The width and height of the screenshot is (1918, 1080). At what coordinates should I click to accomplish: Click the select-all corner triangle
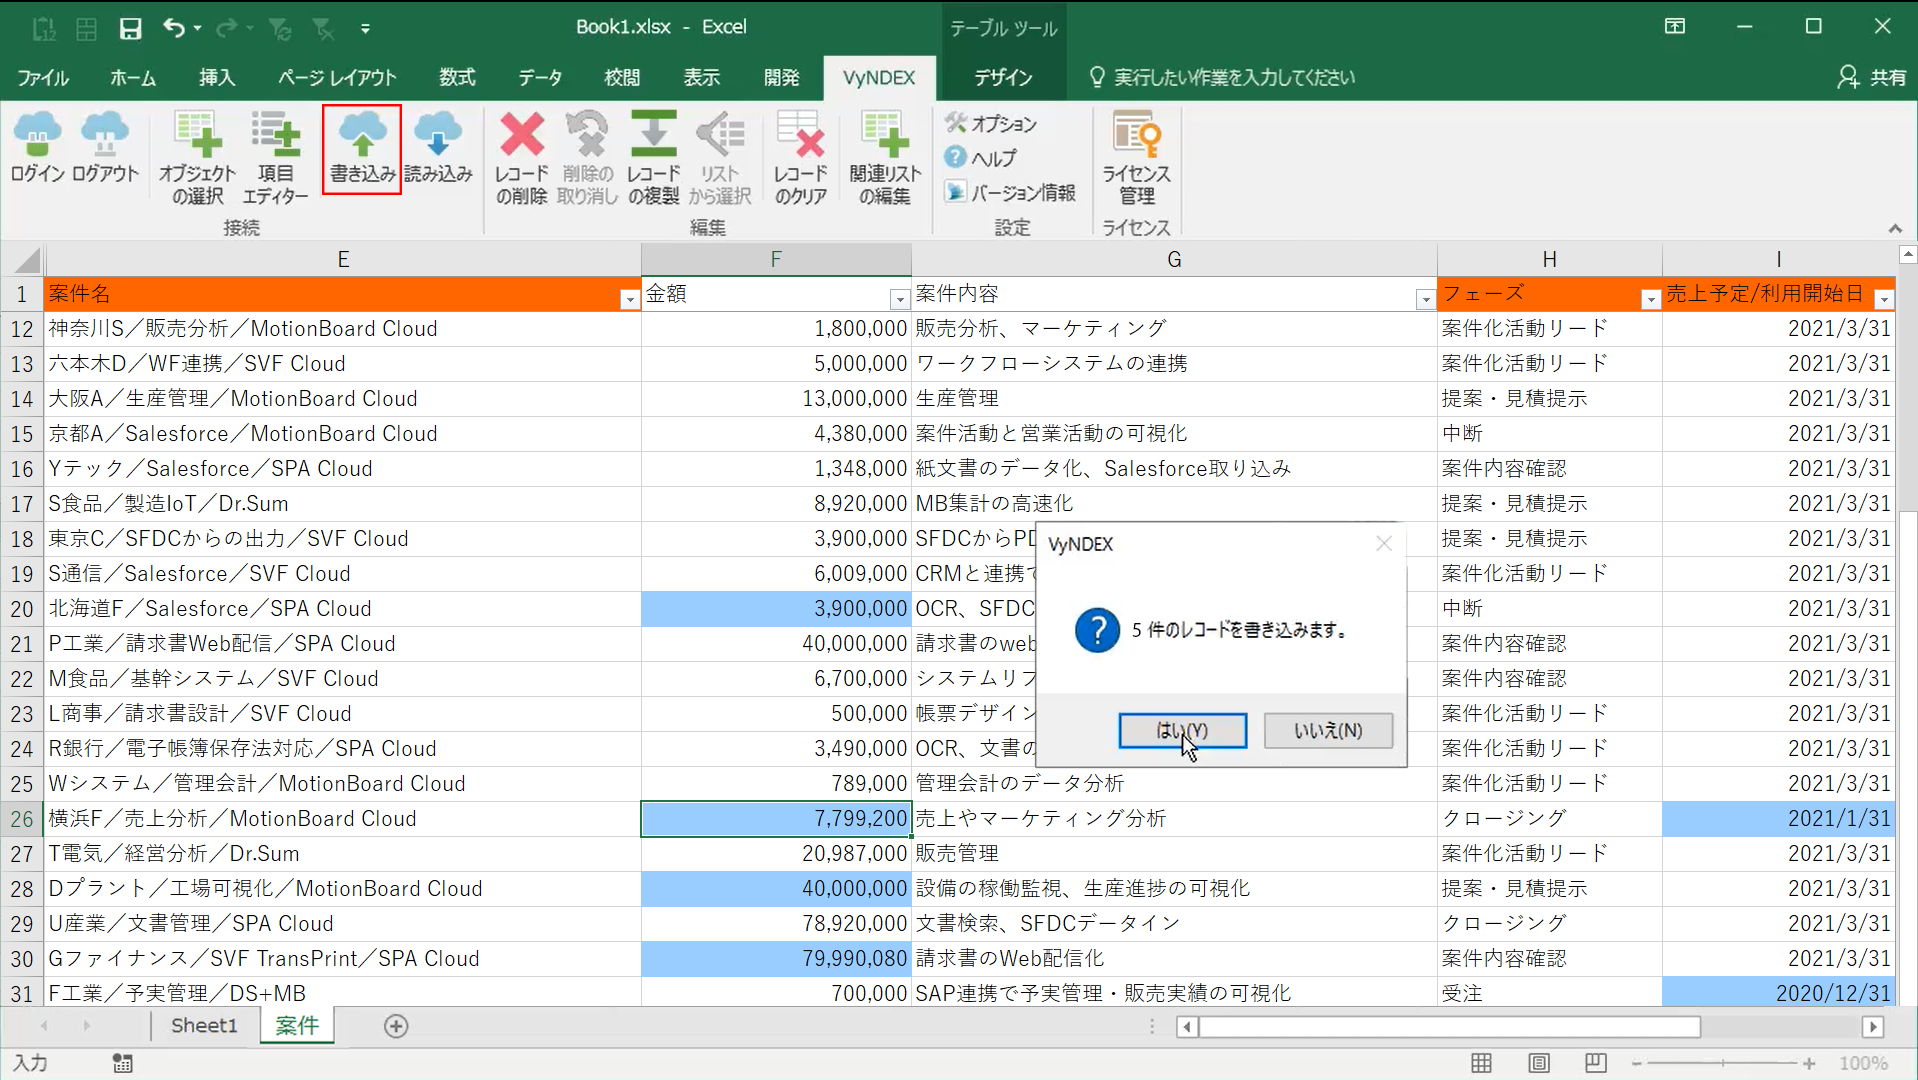click(26, 261)
